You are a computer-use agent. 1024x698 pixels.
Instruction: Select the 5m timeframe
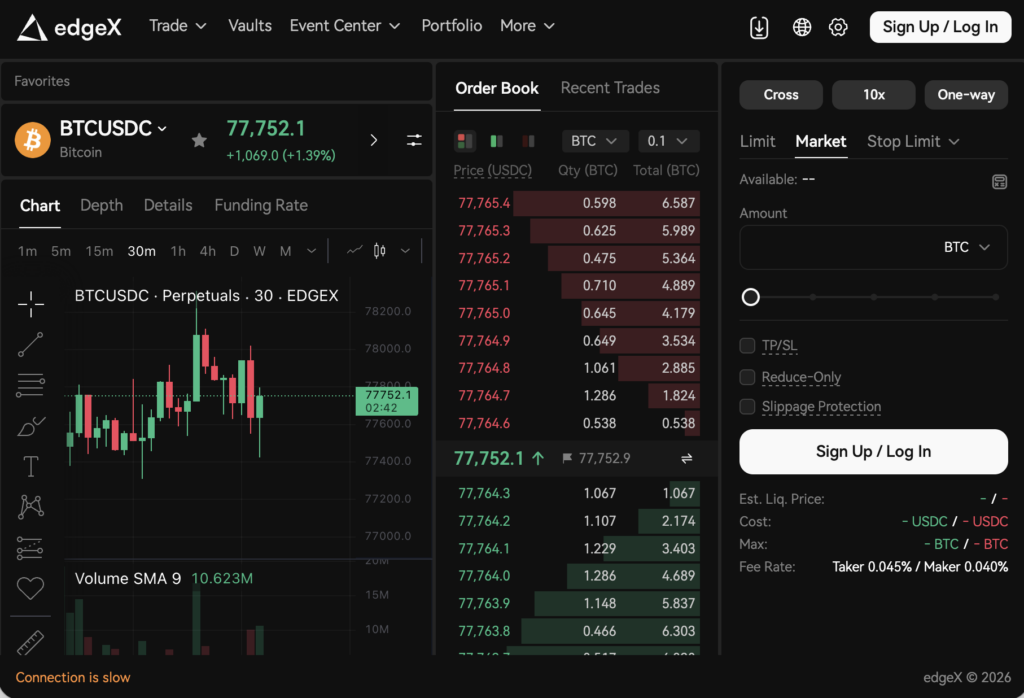click(61, 251)
